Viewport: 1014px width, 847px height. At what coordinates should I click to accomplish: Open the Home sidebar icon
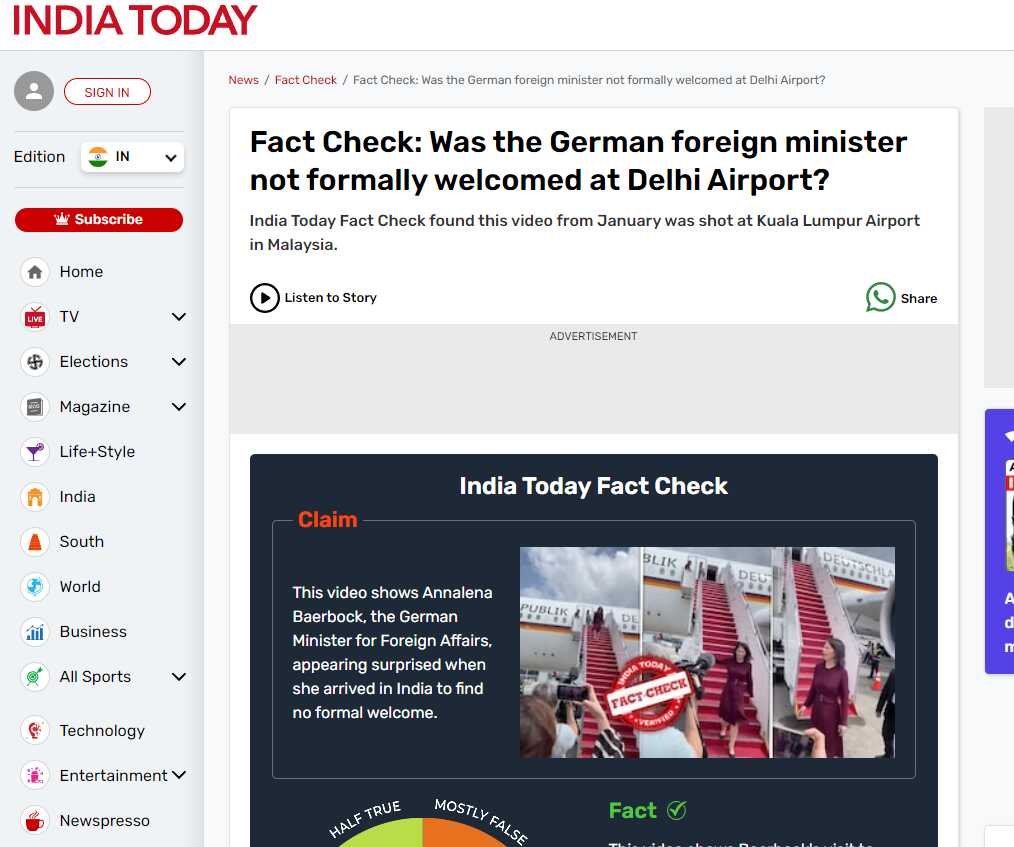[x=35, y=272]
